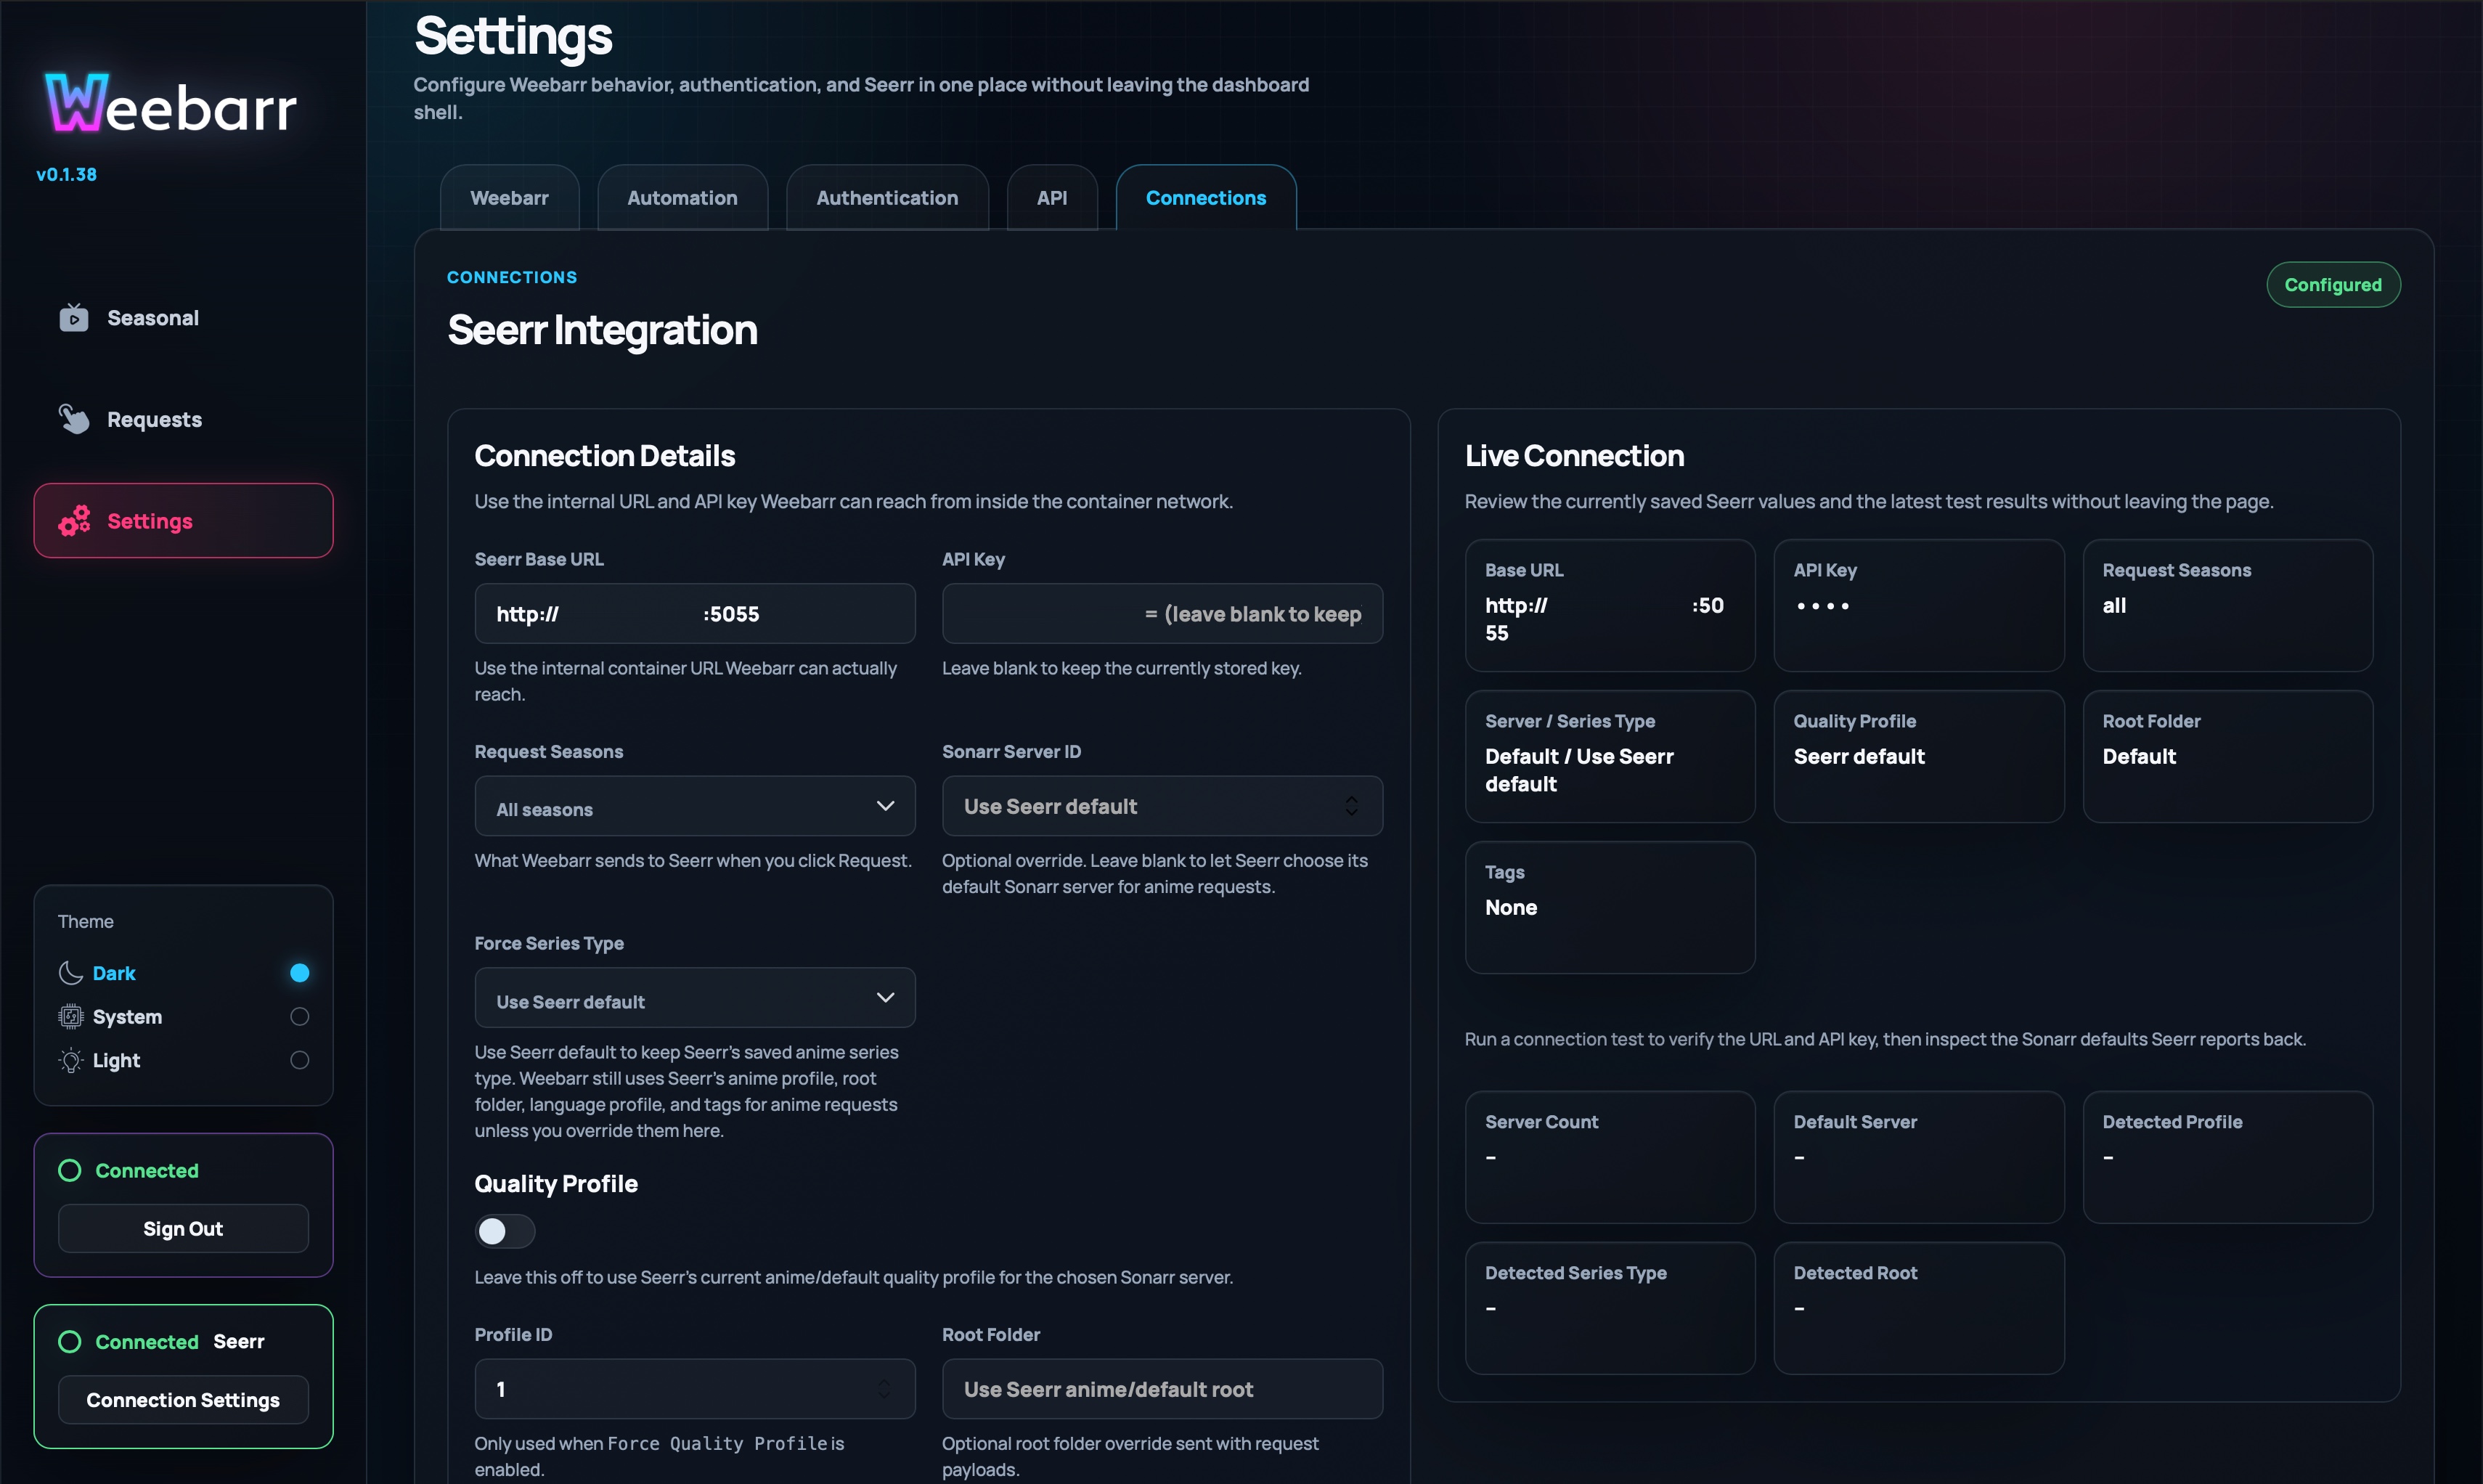This screenshot has width=2483, height=1484.
Task: Click the Seasonal TV icon
Action: [x=73, y=318]
